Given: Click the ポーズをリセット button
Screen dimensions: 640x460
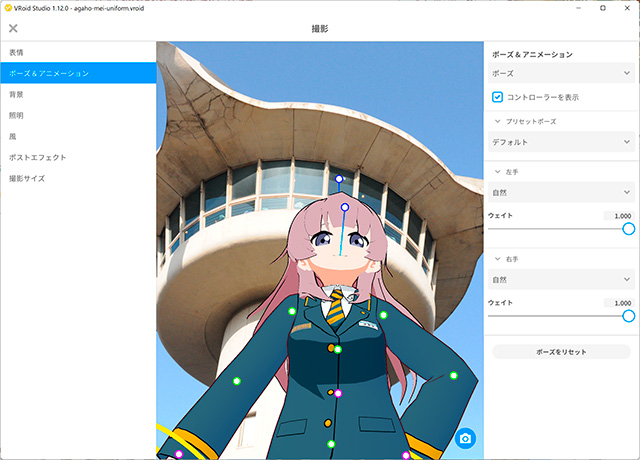Looking at the screenshot, I should (561, 352).
